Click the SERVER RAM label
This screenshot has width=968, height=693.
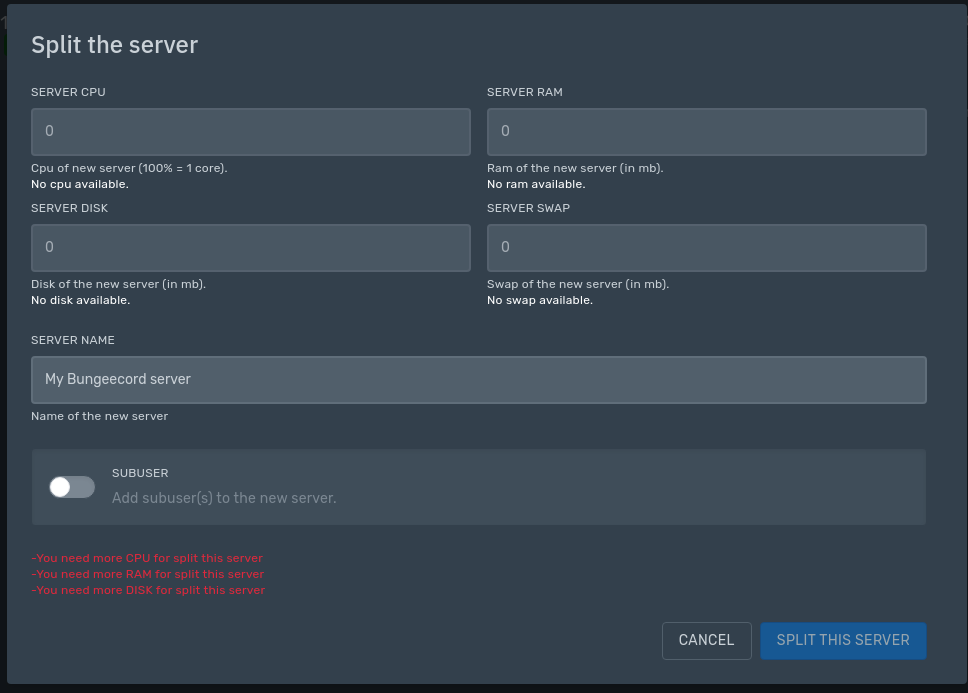tap(525, 92)
